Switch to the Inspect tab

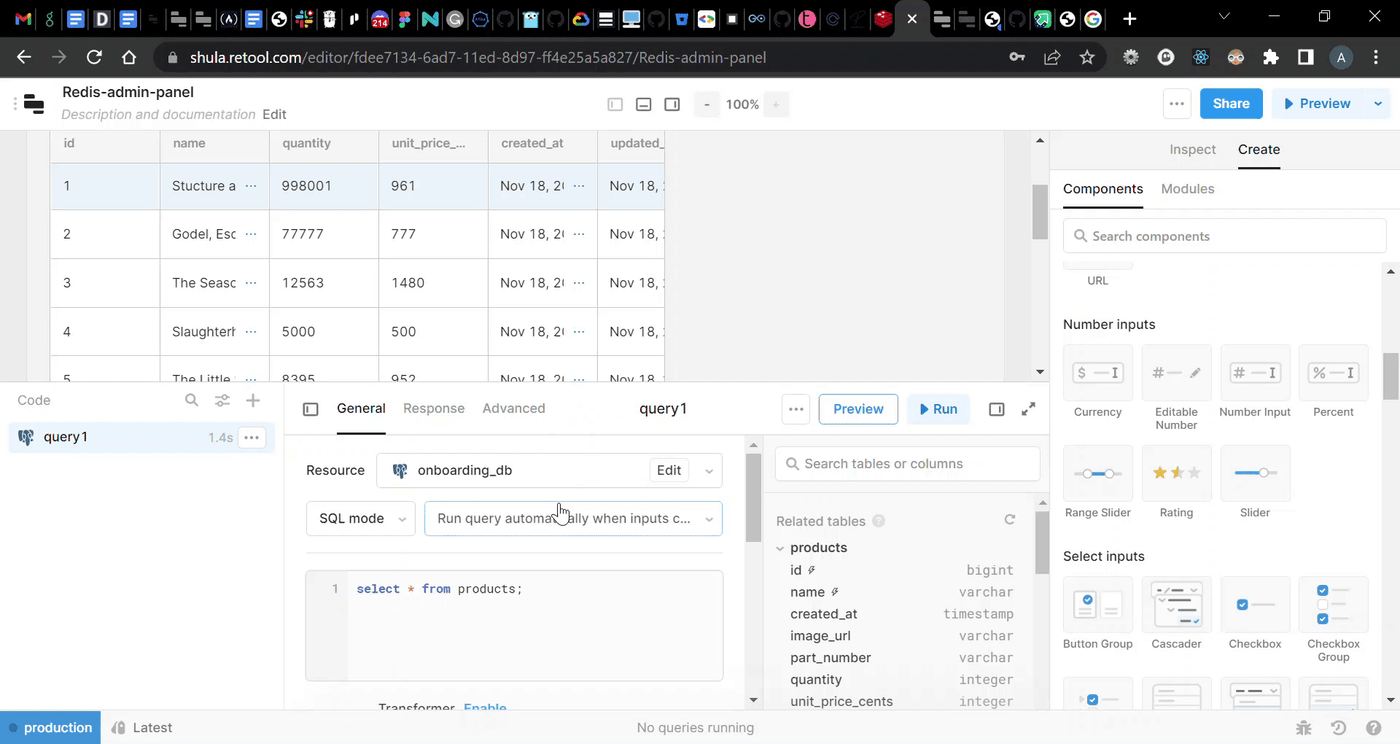pos(1192,149)
